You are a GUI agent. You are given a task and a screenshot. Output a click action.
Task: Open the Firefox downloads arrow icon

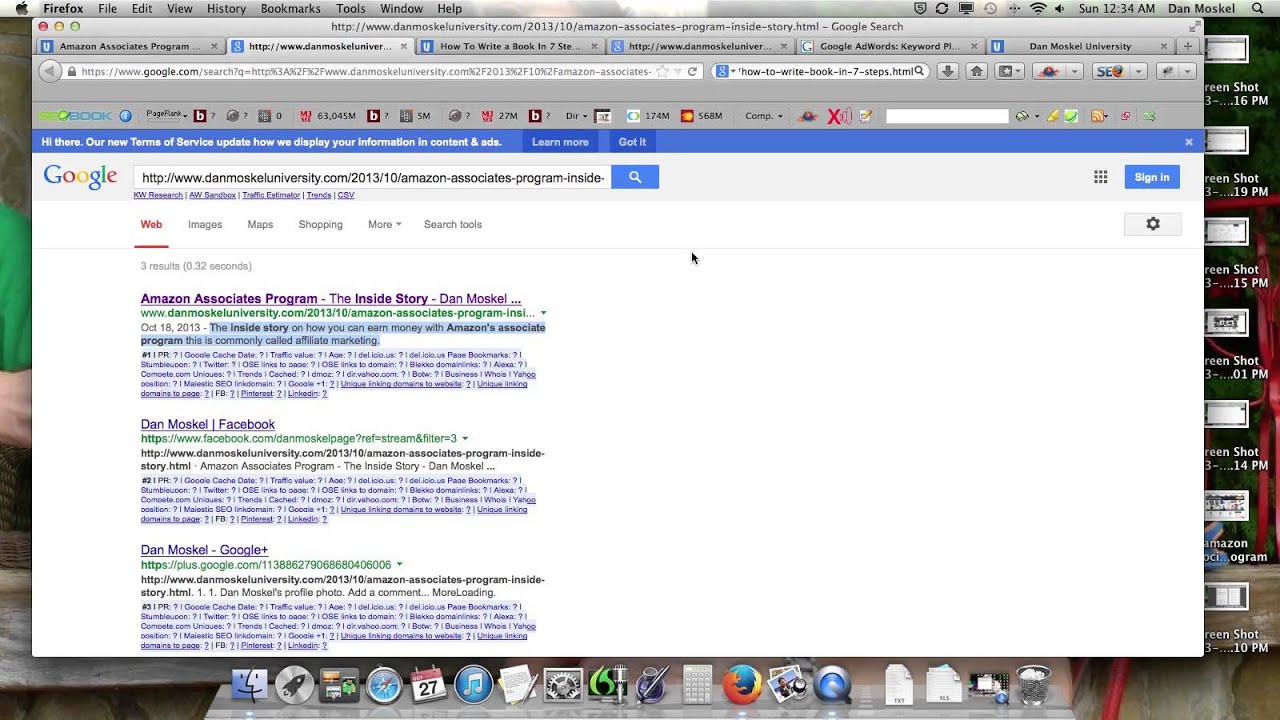[948, 72]
